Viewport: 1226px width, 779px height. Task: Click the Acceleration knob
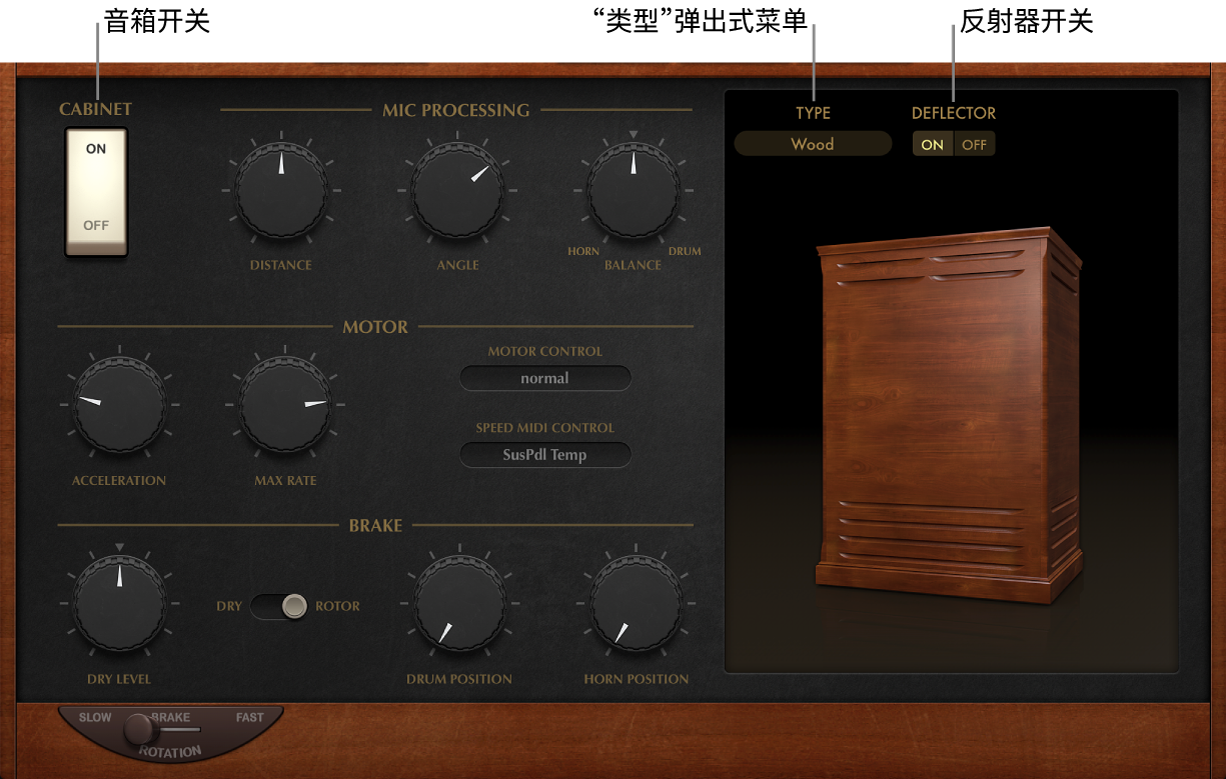pyautogui.click(x=120, y=405)
